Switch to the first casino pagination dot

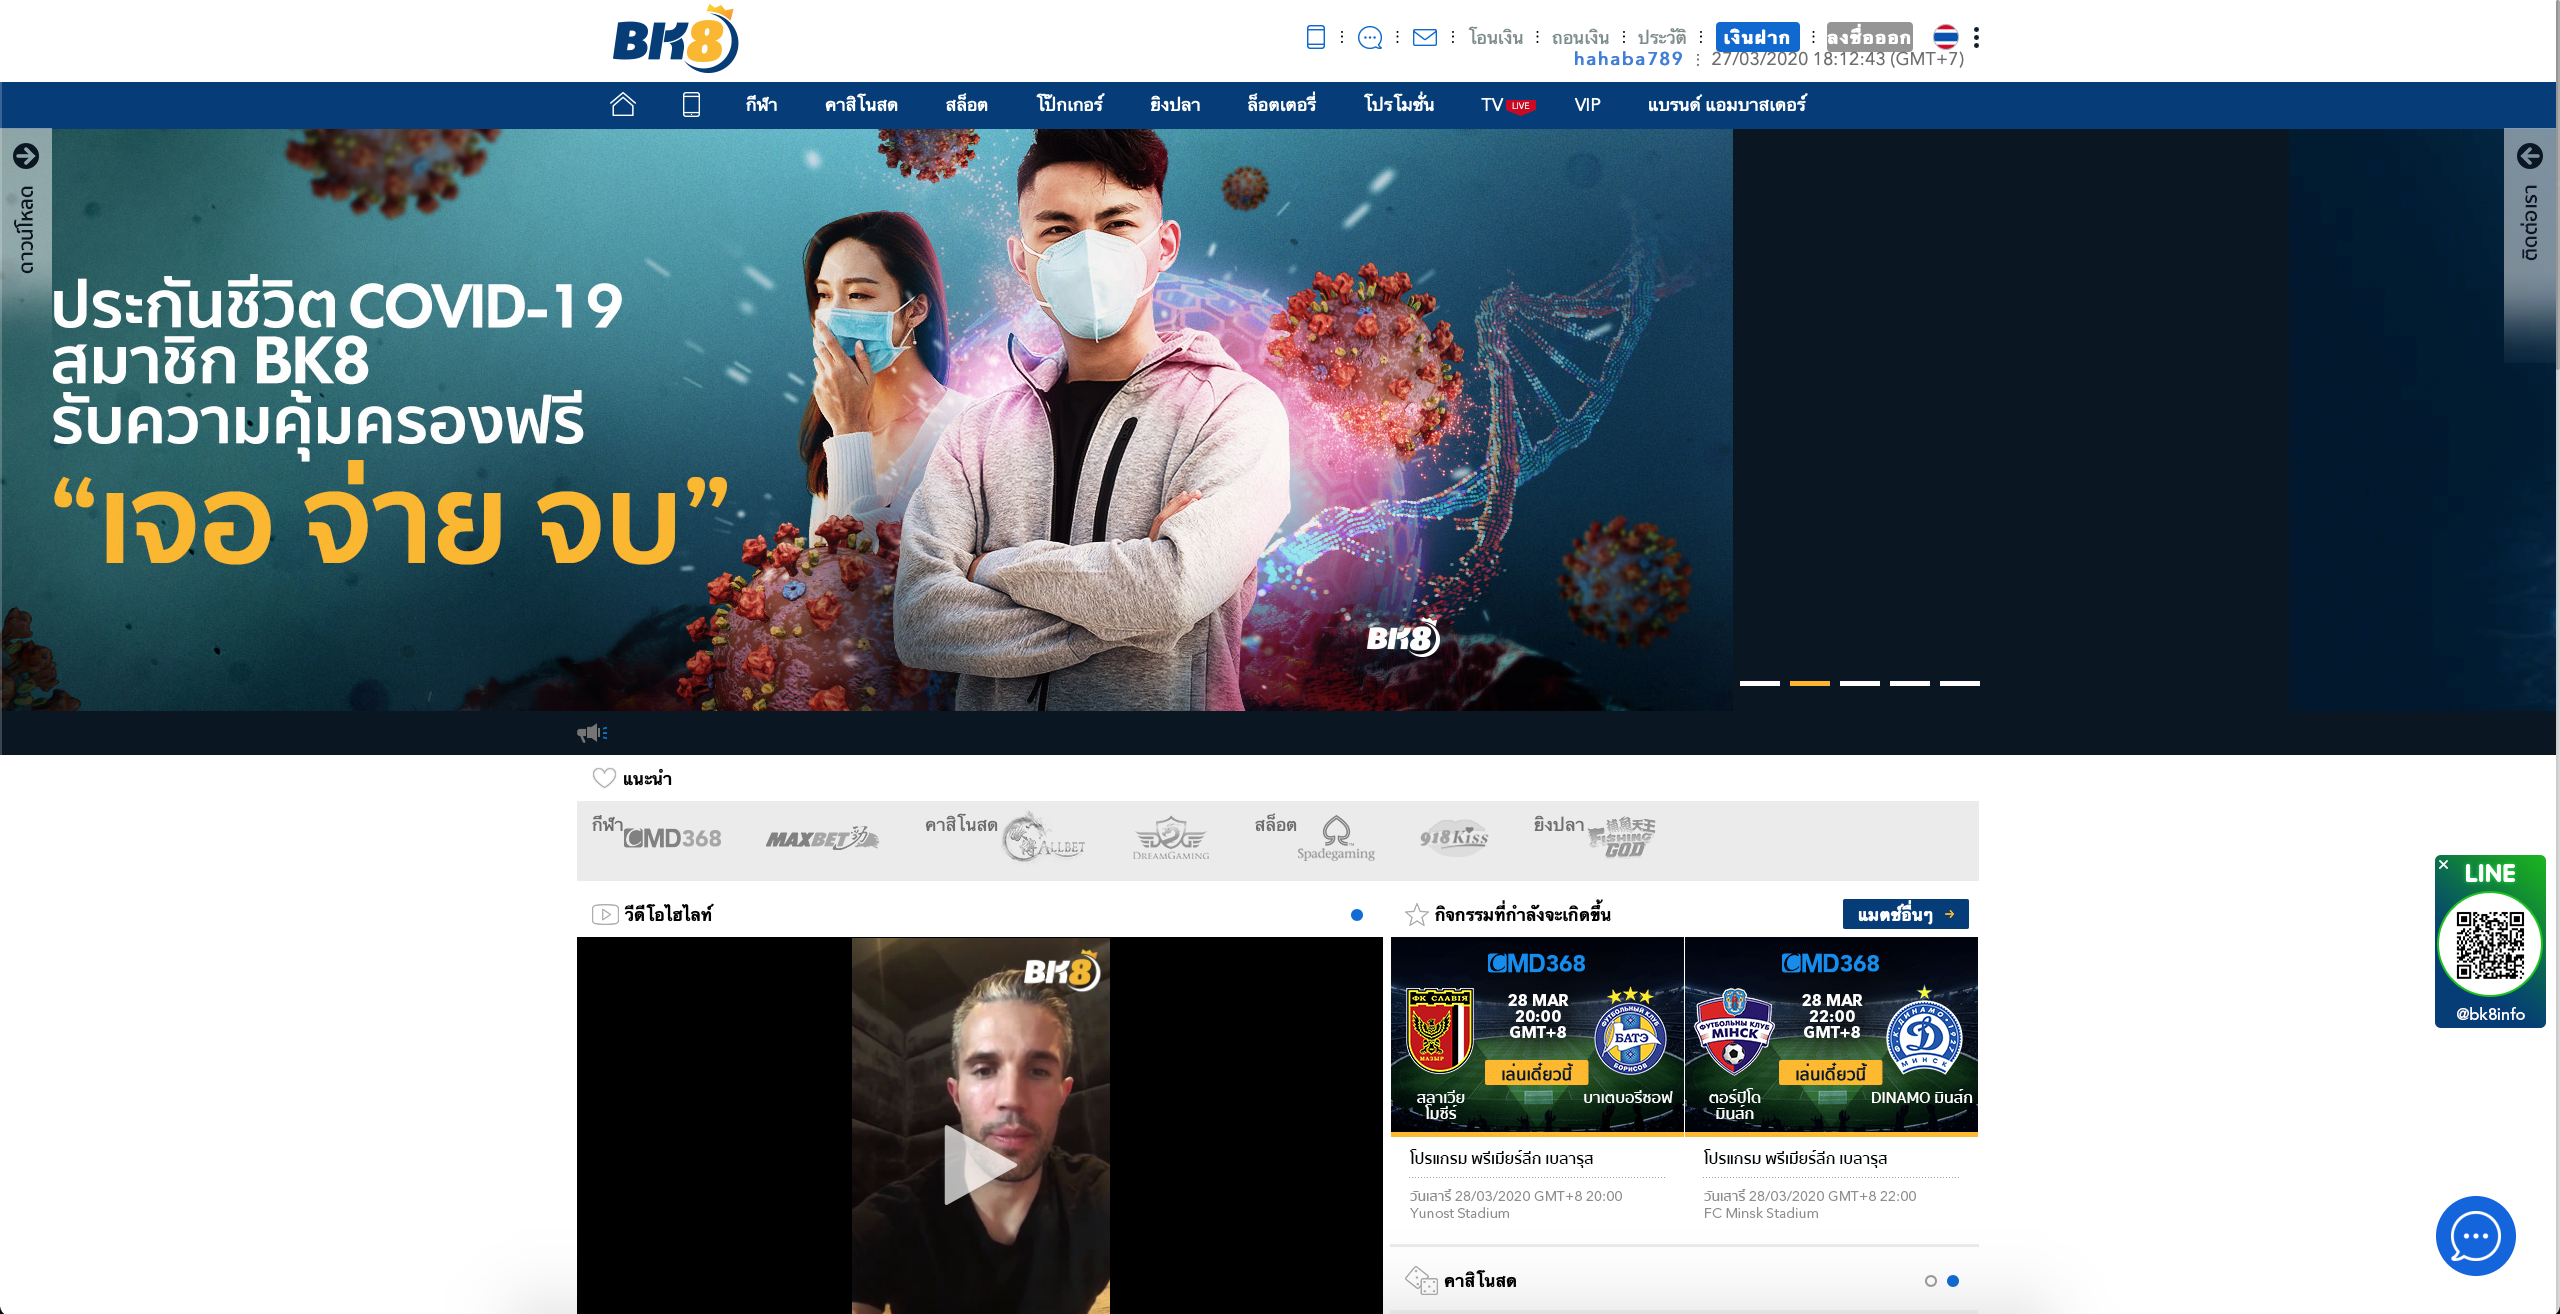pos(1930,1279)
